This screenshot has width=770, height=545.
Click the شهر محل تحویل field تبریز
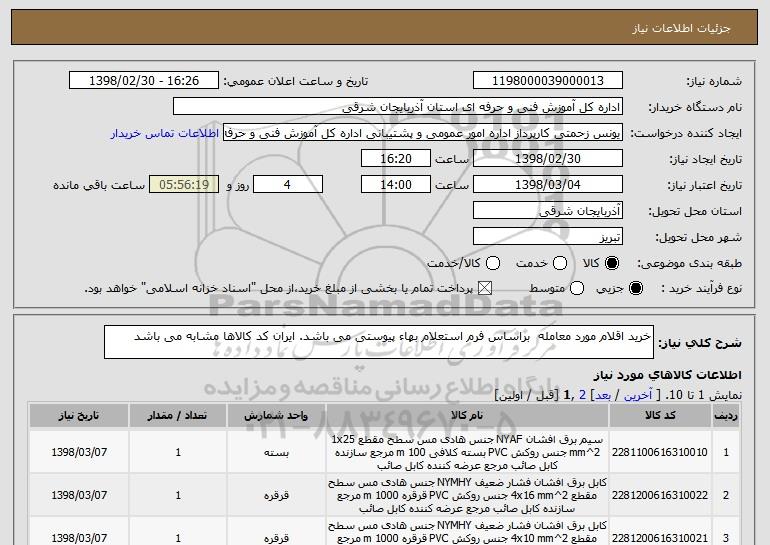click(x=548, y=237)
